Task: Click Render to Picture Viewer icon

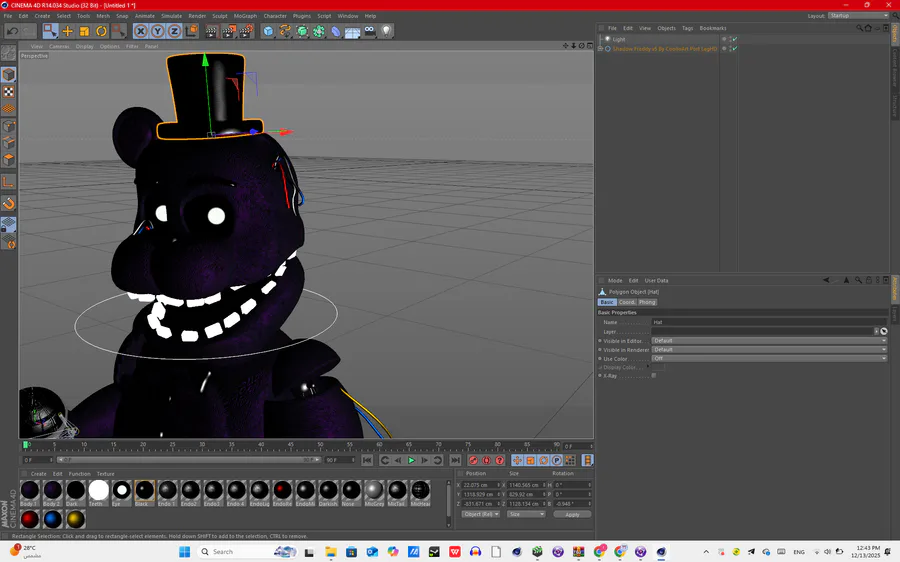Action: tap(228, 31)
